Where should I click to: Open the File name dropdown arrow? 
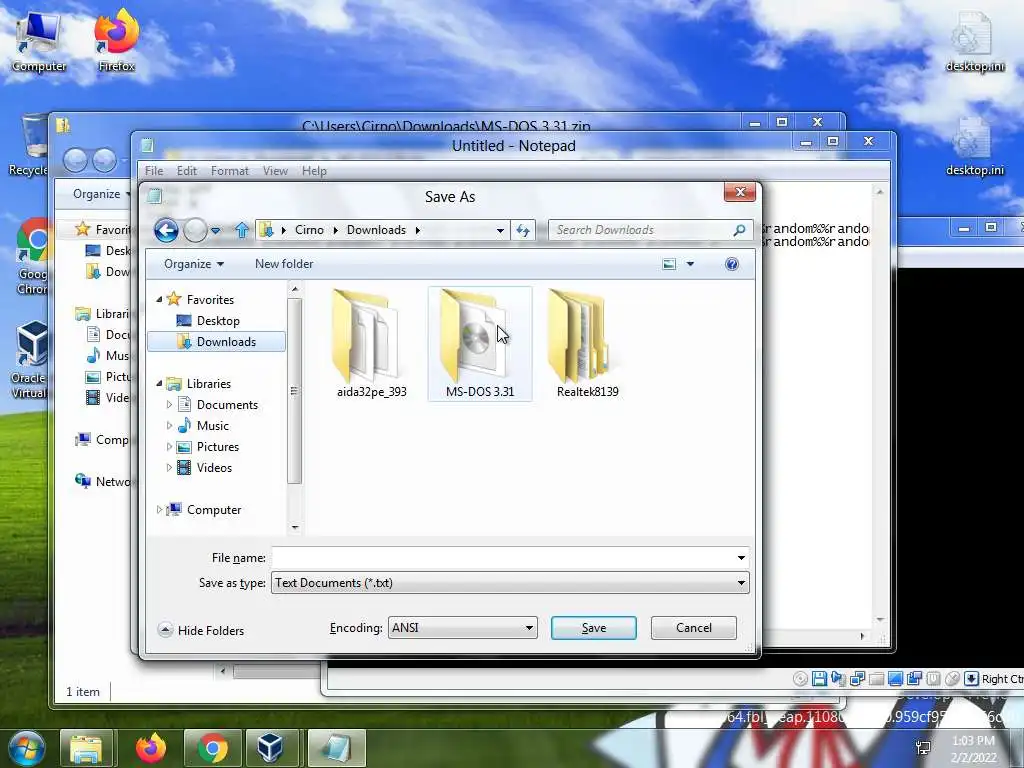pyautogui.click(x=741, y=558)
